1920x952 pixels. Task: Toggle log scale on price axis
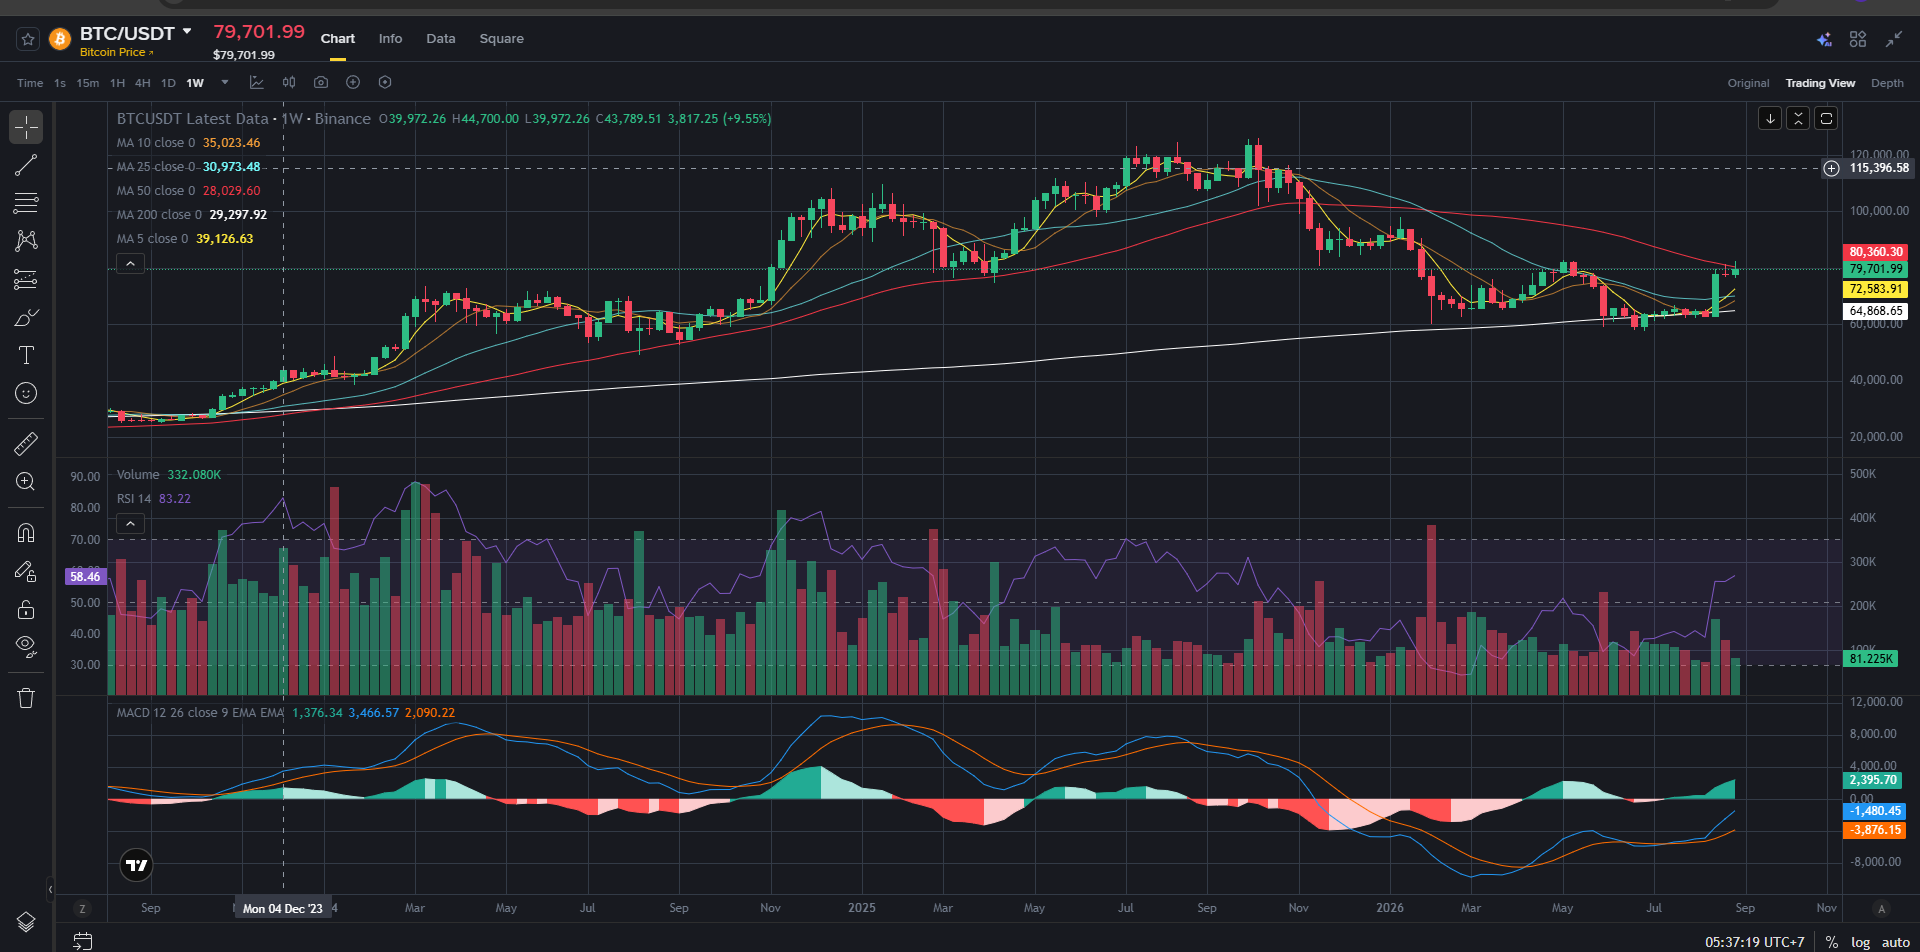coord(1860,942)
